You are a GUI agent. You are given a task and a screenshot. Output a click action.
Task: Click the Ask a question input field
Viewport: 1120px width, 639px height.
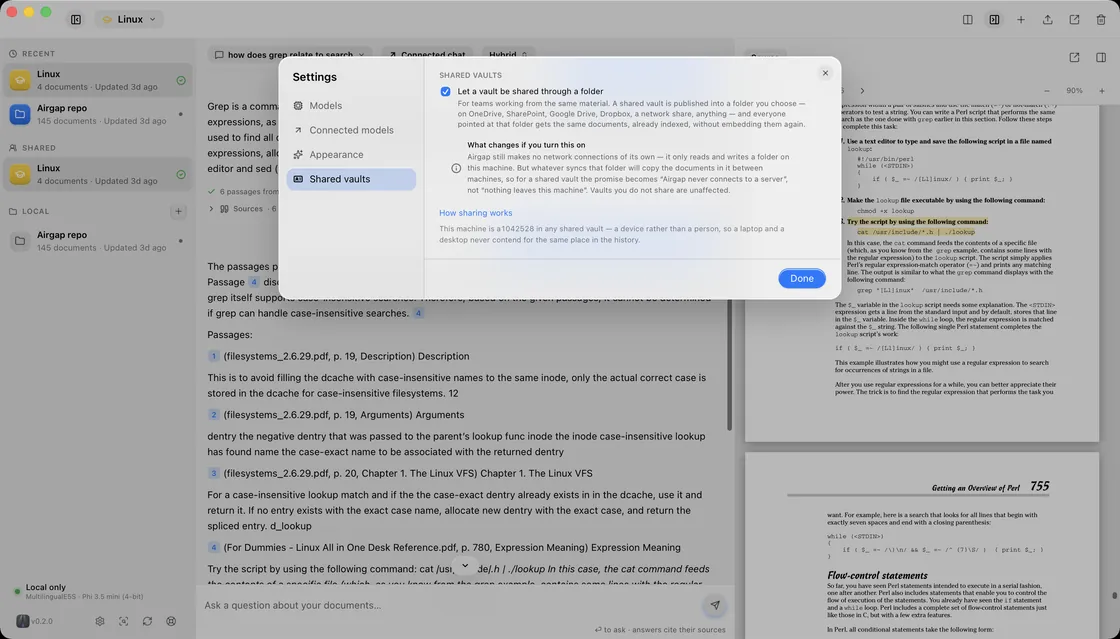point(450,605)
